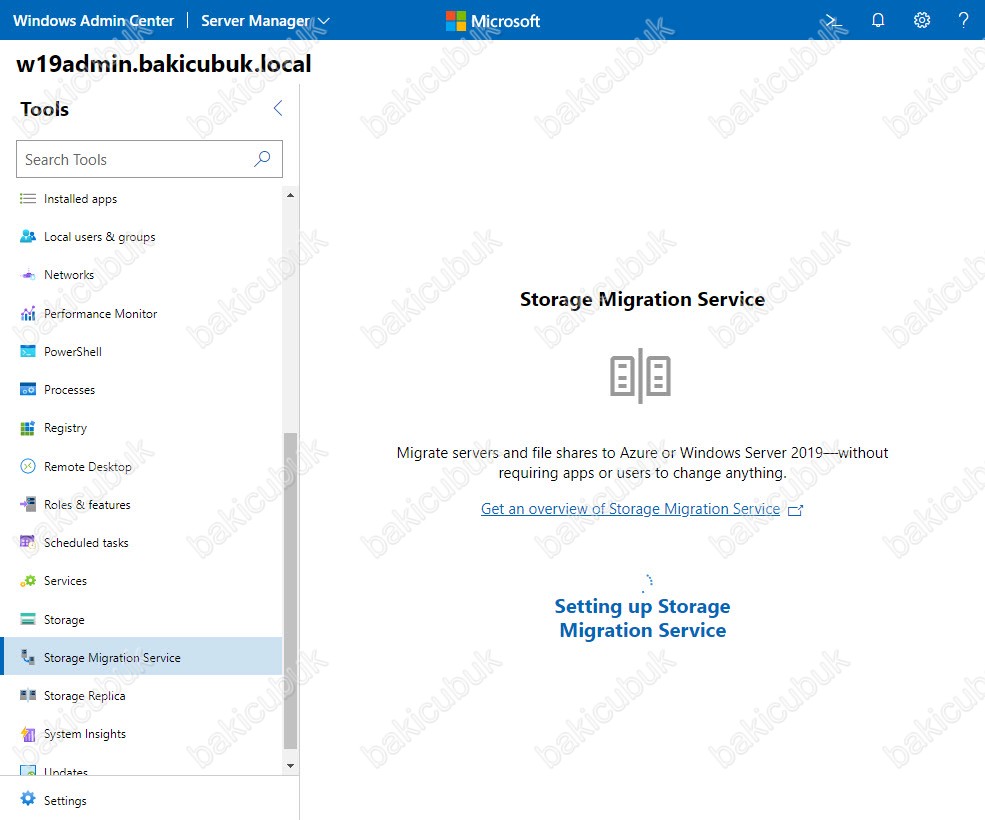This screenshot has width=985, height=820.
Task: Click the PowerShell tool icon
Action: (28, 351)
